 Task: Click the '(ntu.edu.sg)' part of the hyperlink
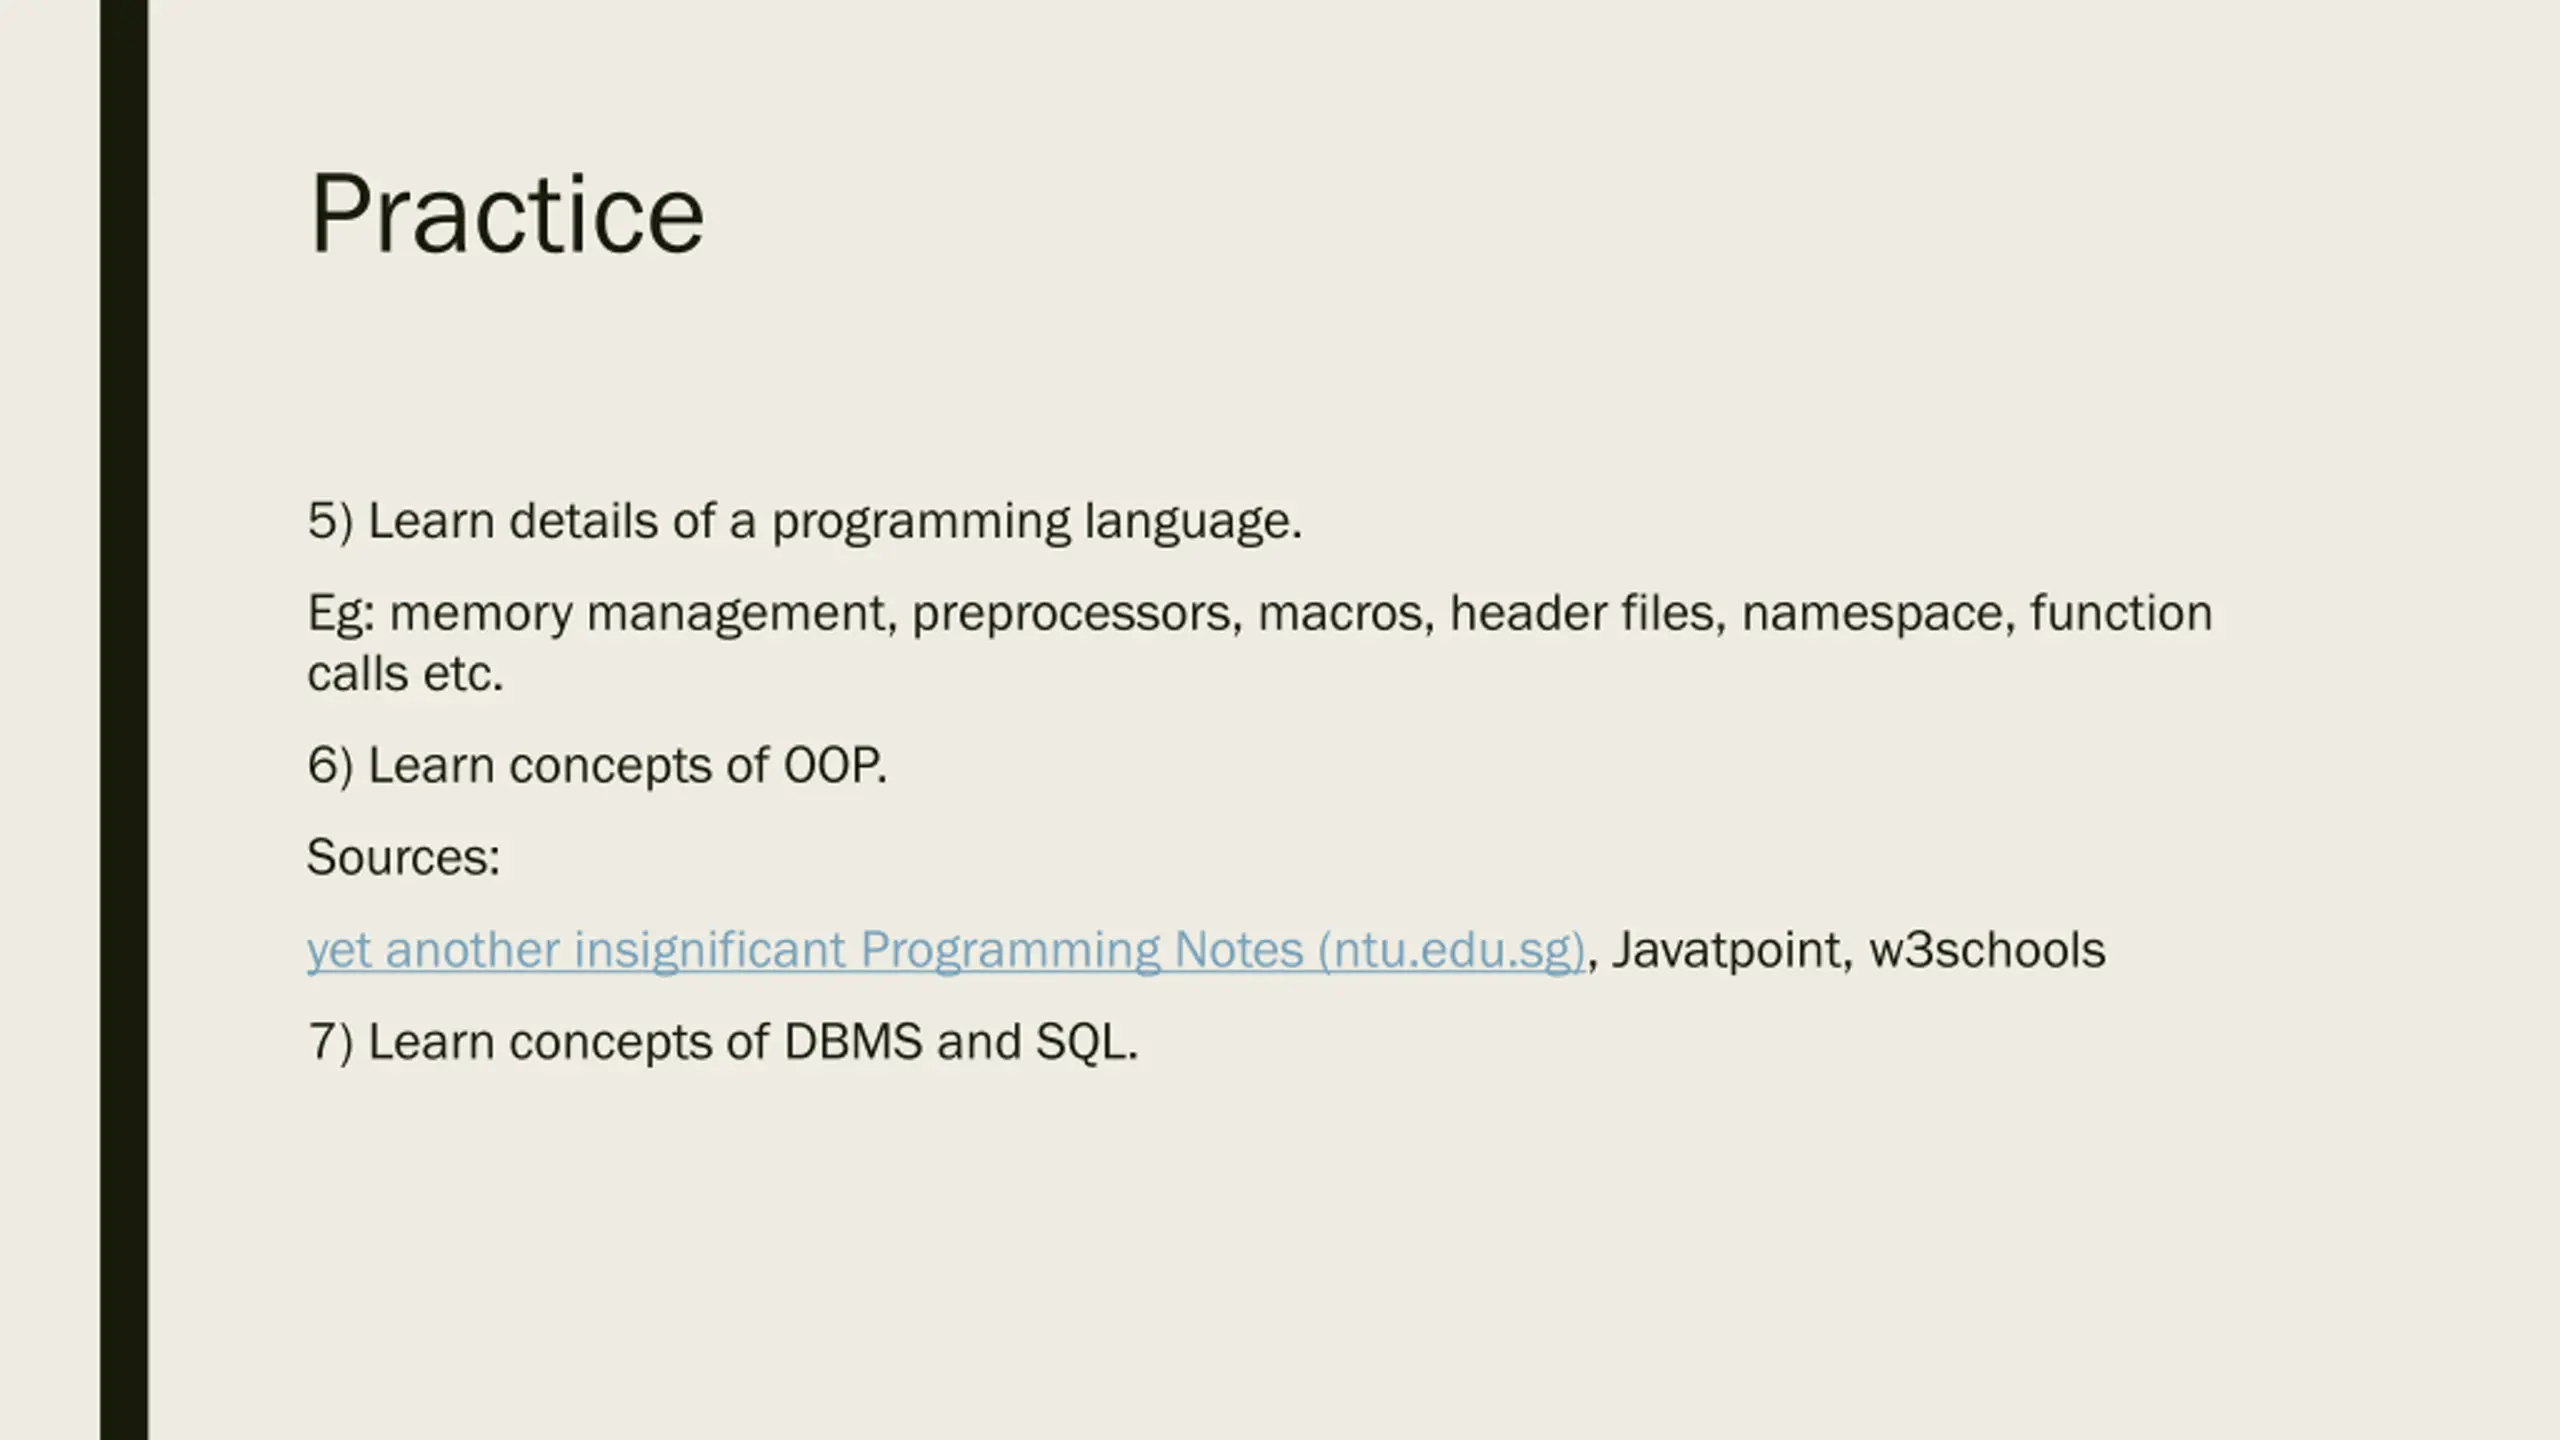click(x=1452, y=950)
